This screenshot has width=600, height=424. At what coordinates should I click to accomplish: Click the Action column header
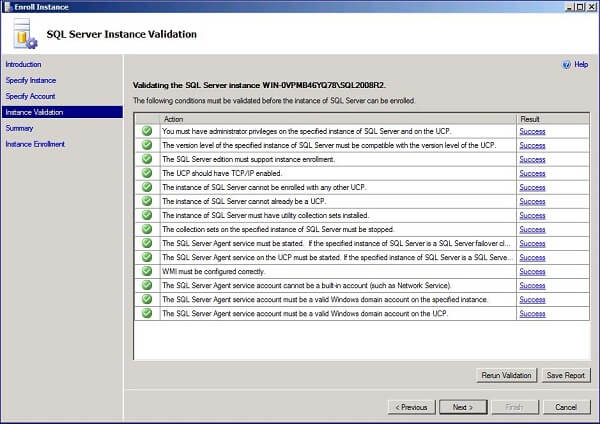[x=338, y=119]
